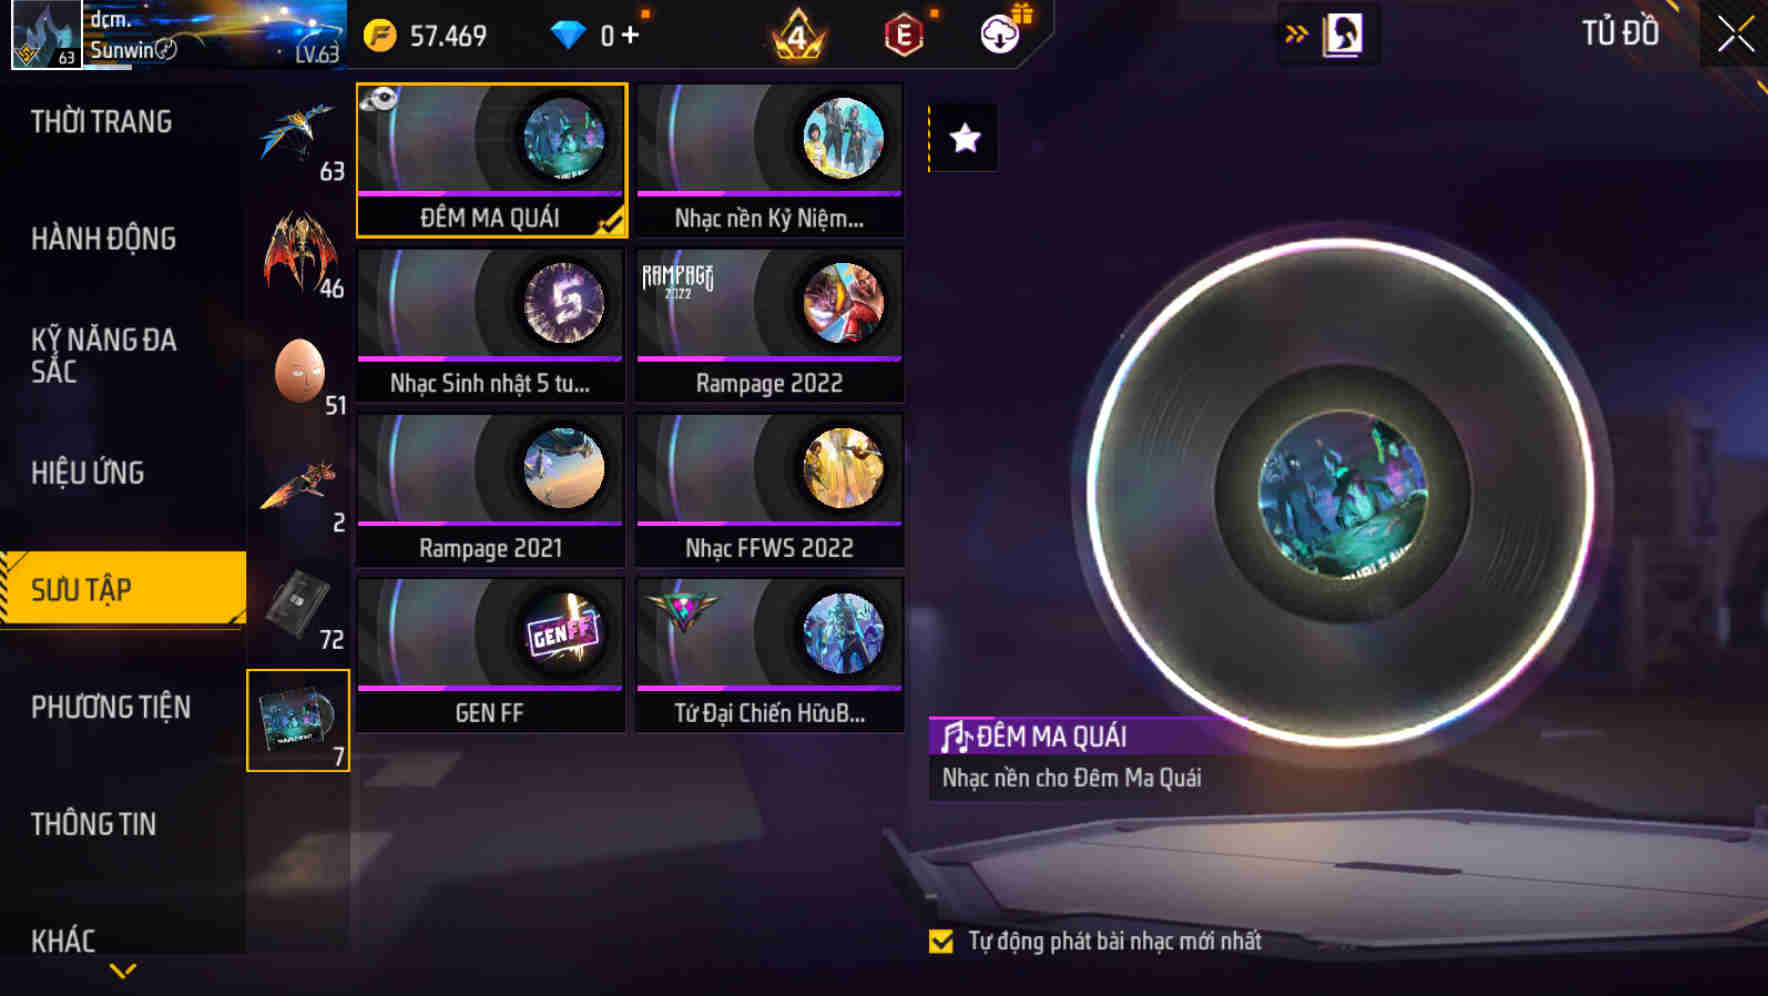Pick the Nhạc FFWS 2022 track
Screen dimensions: 1768x996
[769, 490]
